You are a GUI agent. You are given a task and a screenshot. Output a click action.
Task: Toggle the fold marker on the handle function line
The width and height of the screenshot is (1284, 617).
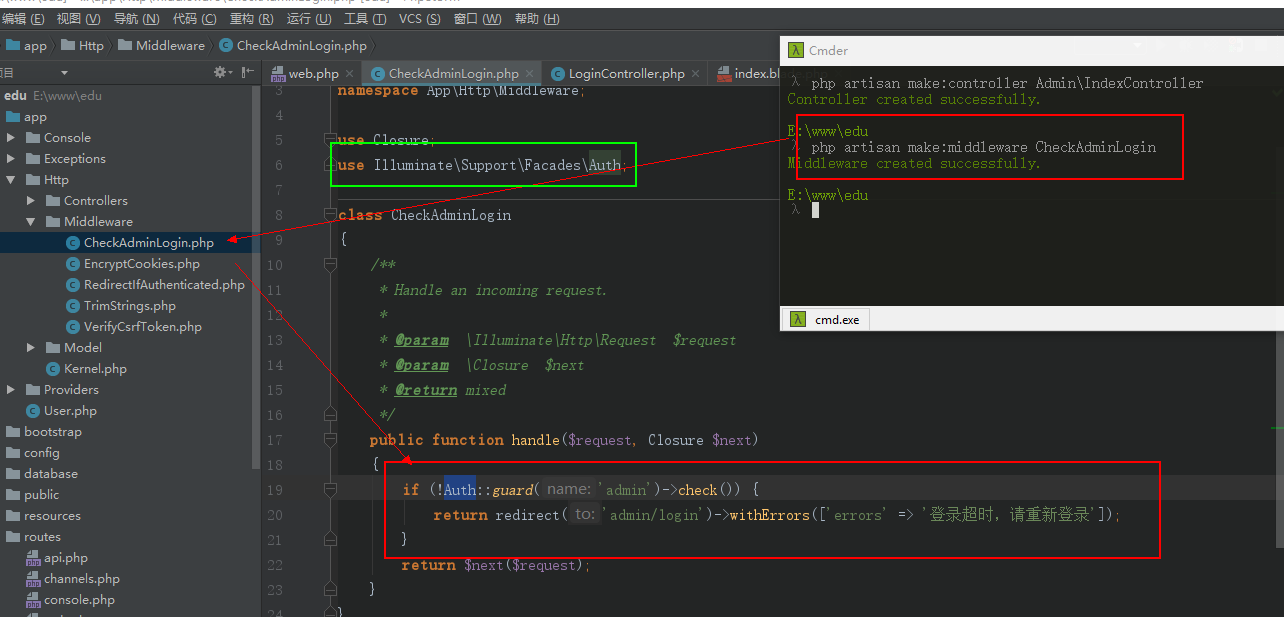pyautogui.click(x=331, y=440)
